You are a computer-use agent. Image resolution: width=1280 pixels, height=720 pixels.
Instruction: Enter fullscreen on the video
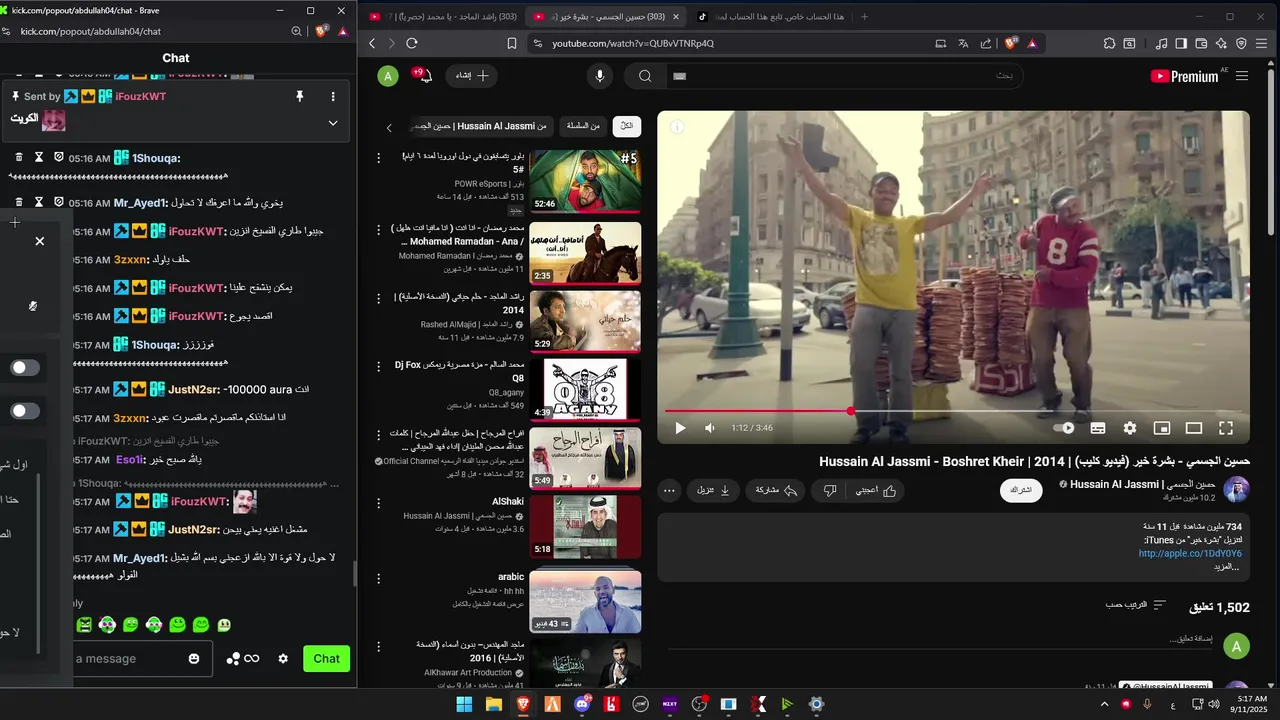click(x=1226, y=428)
